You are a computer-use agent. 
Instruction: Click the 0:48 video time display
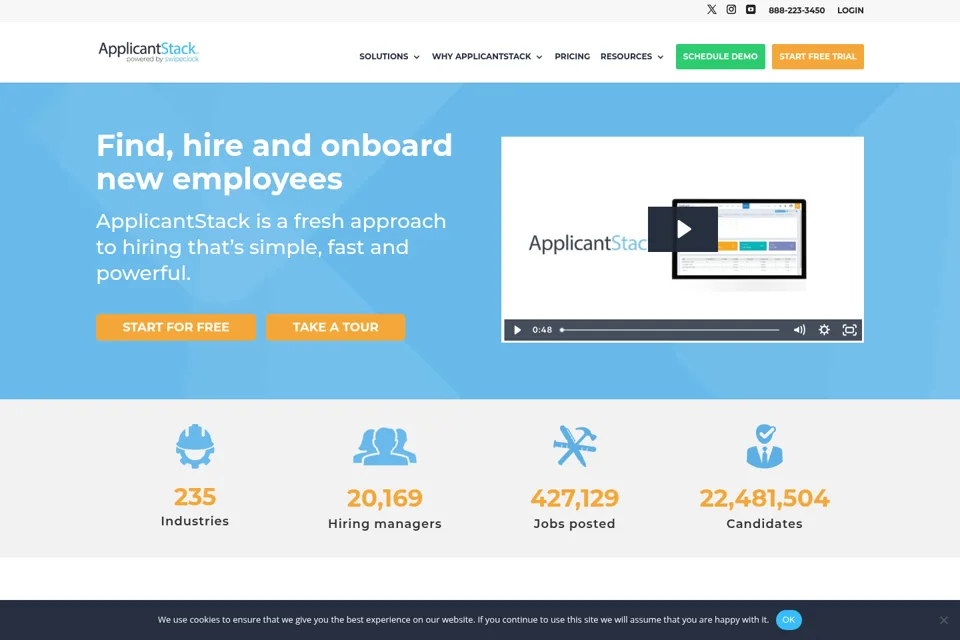tap(542, 330)
